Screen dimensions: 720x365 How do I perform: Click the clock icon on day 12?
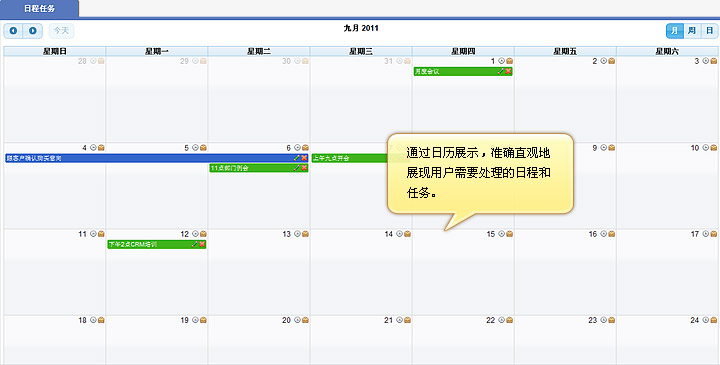[x=195, y=234]
